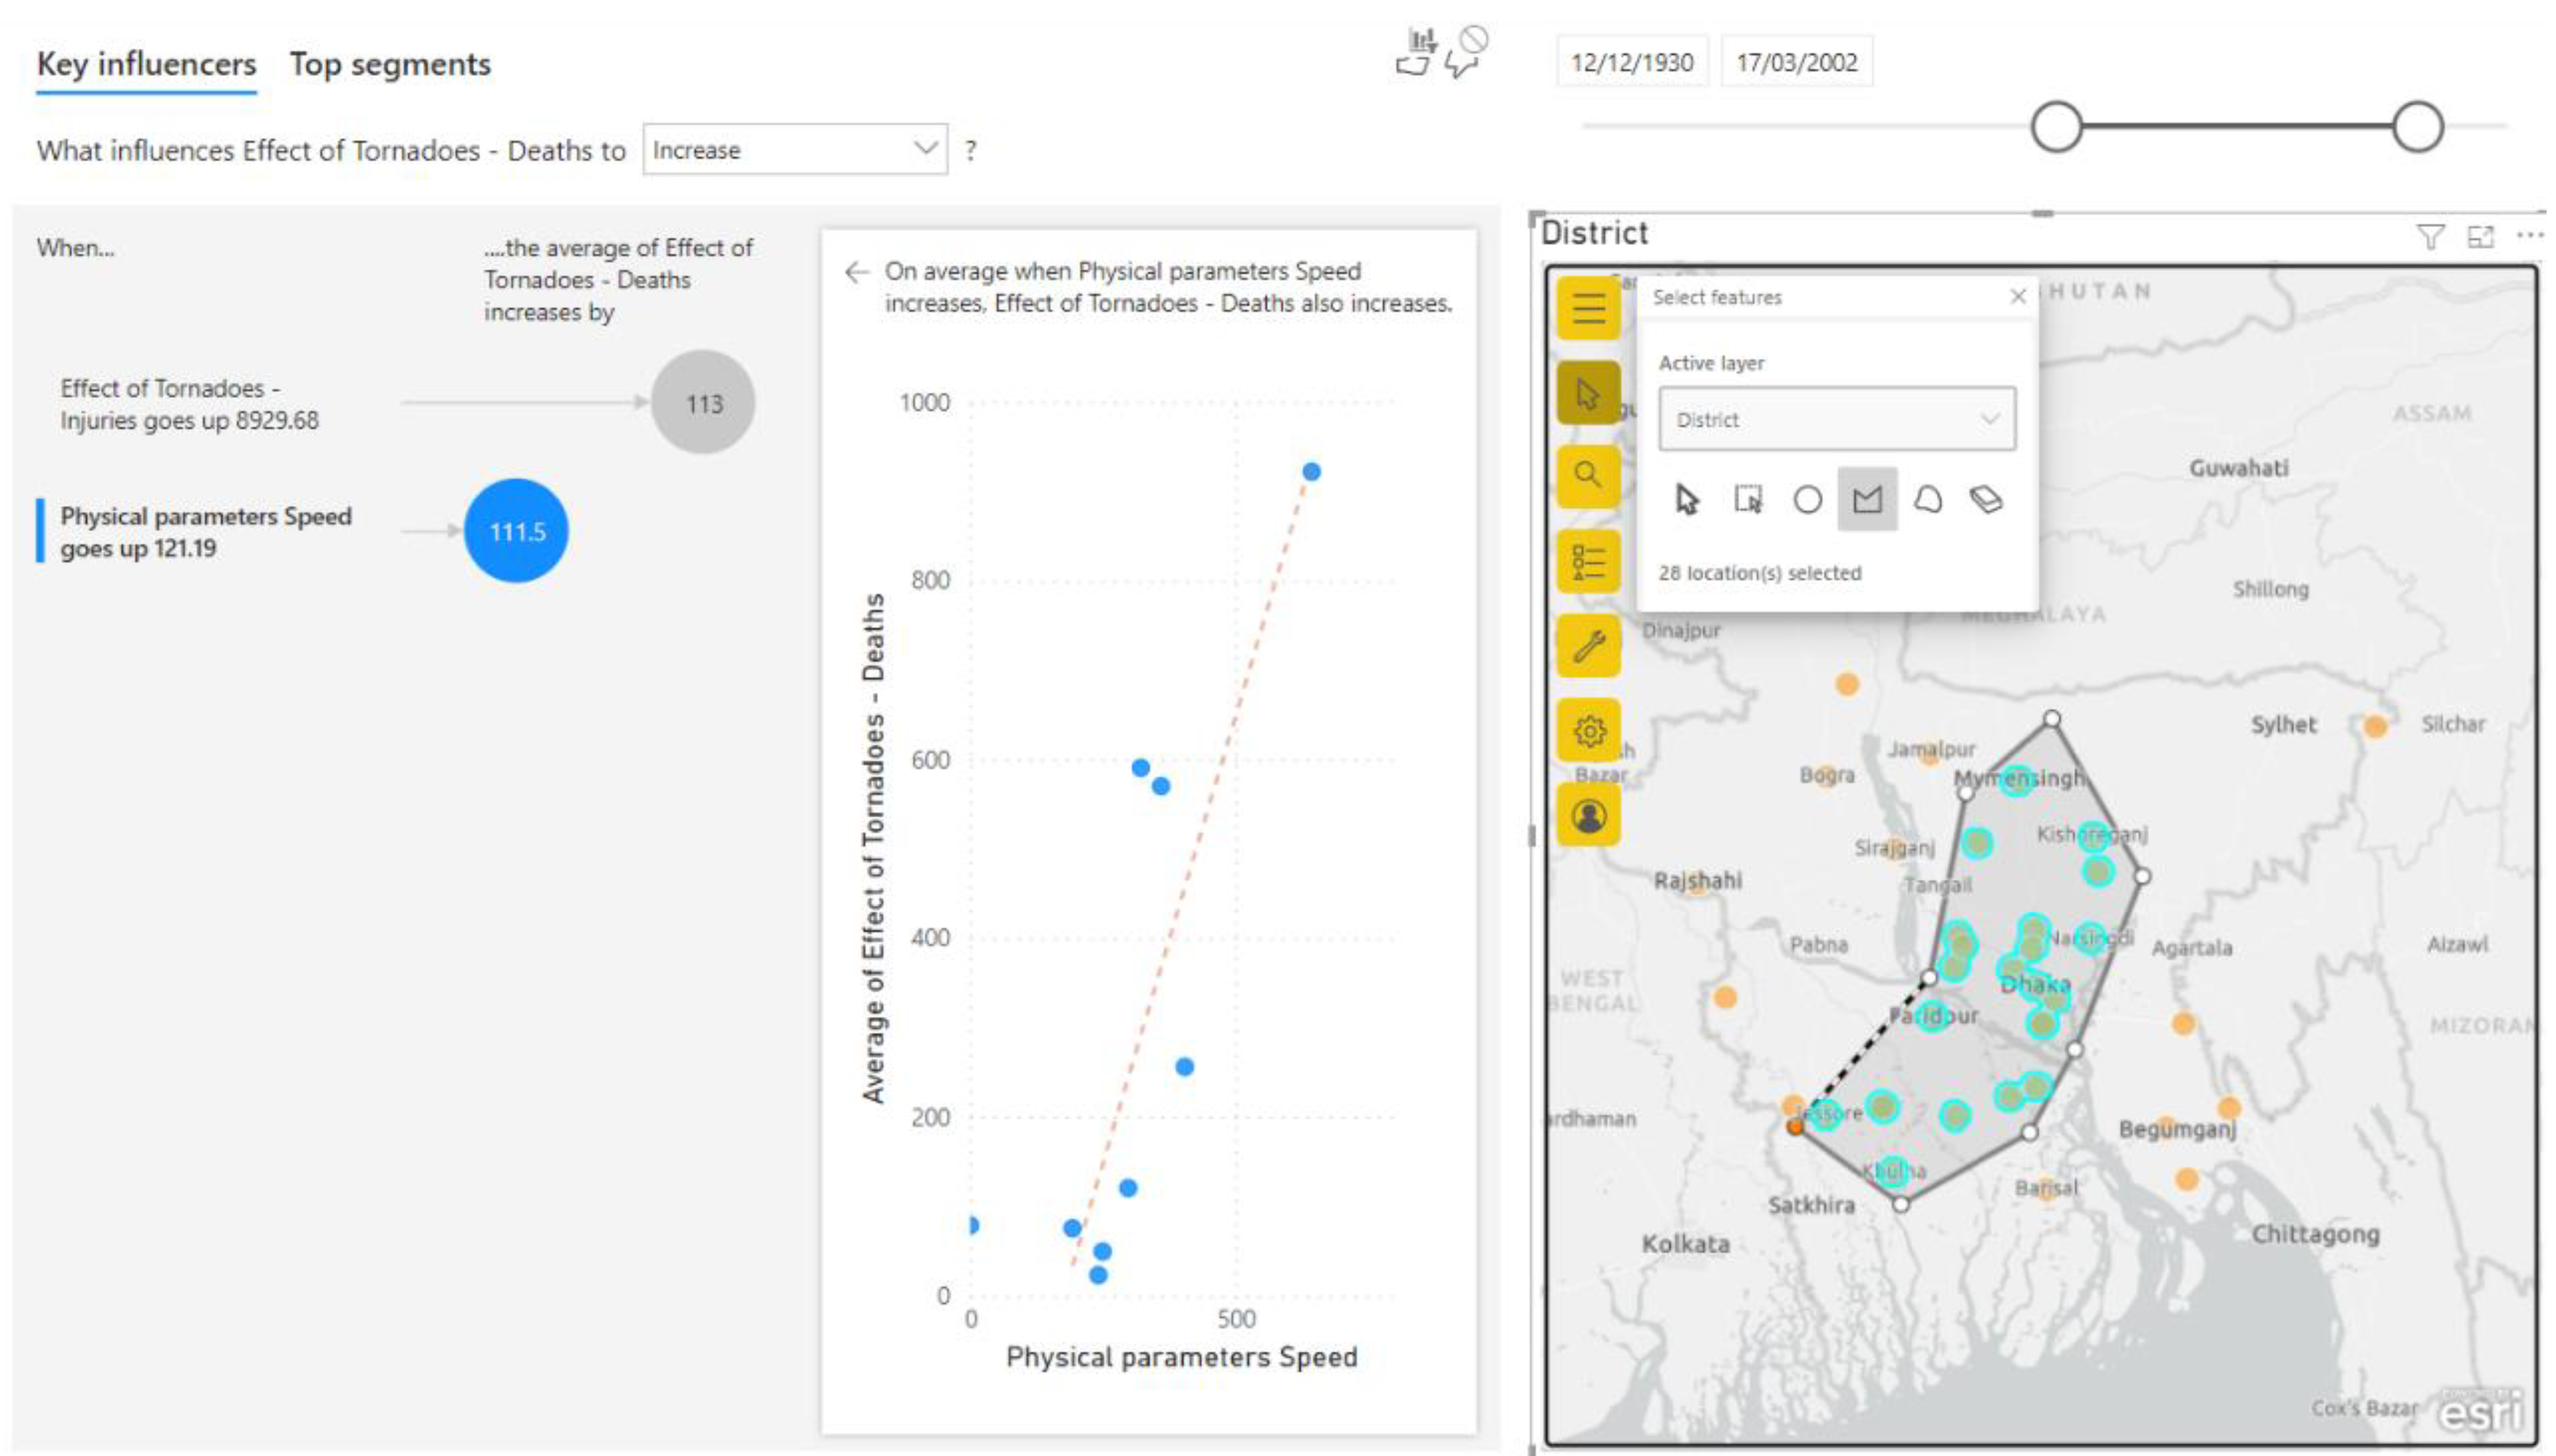Open the ArcGIS account sign-in button
This screenshot has width=2556, height=1456.
coord(1588,815)
